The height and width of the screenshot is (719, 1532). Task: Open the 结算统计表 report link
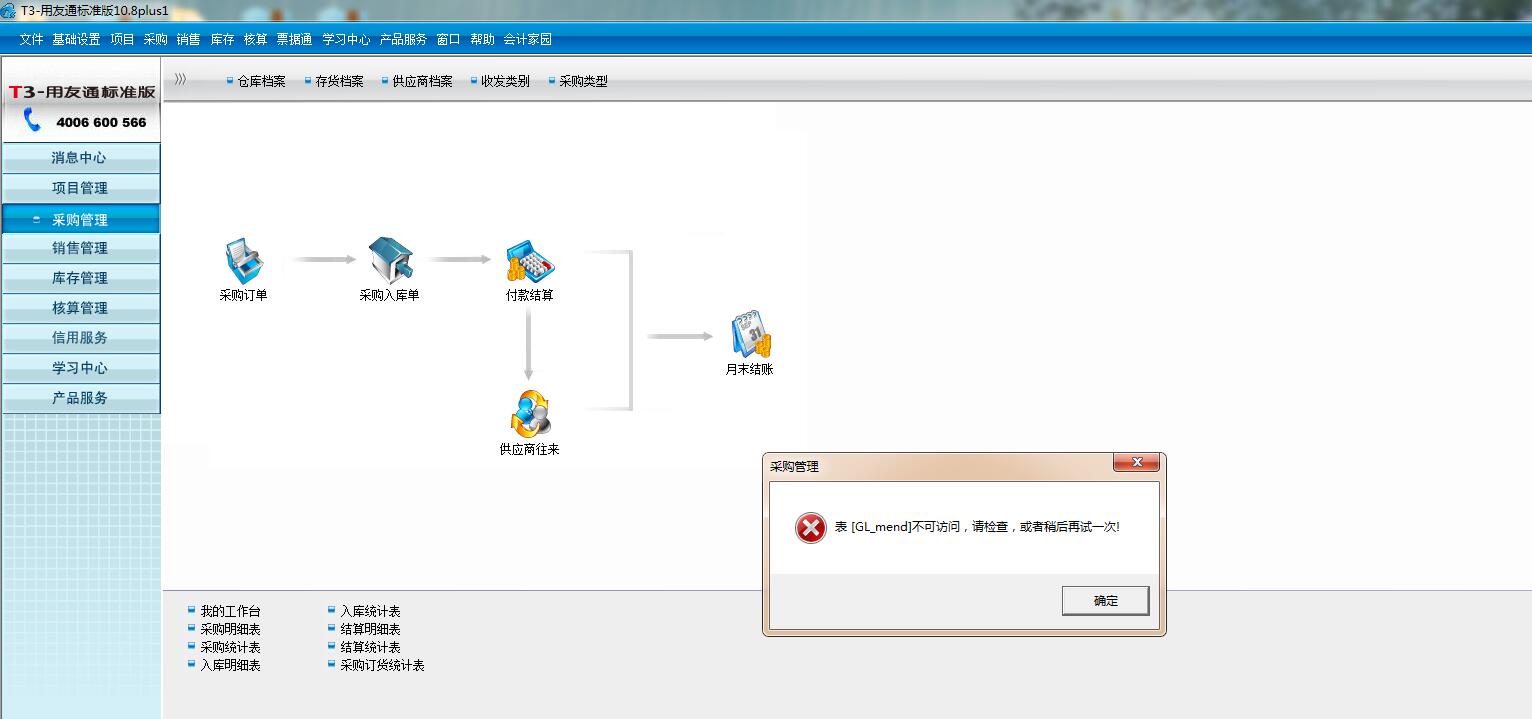click(370, 647)
